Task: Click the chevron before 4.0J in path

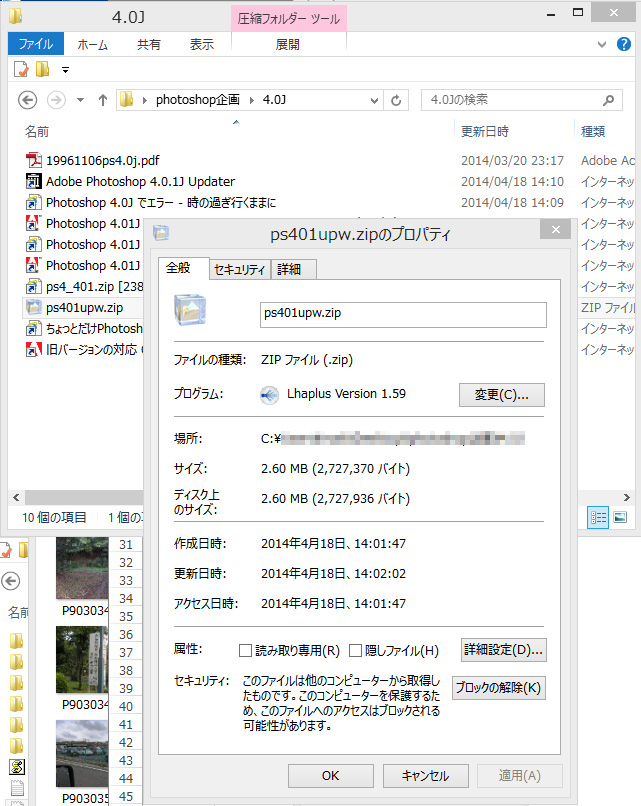Action: point(252,100)
